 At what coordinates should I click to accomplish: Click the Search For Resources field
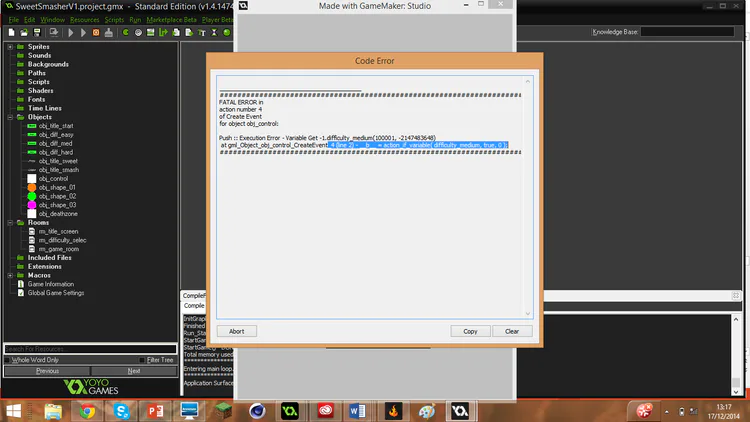coord(90,349)
